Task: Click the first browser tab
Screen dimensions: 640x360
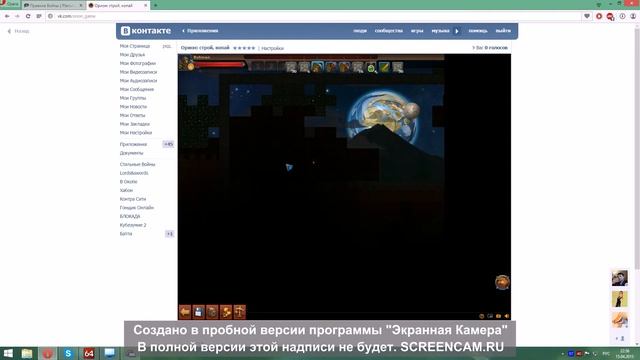Action: [53, 5]
